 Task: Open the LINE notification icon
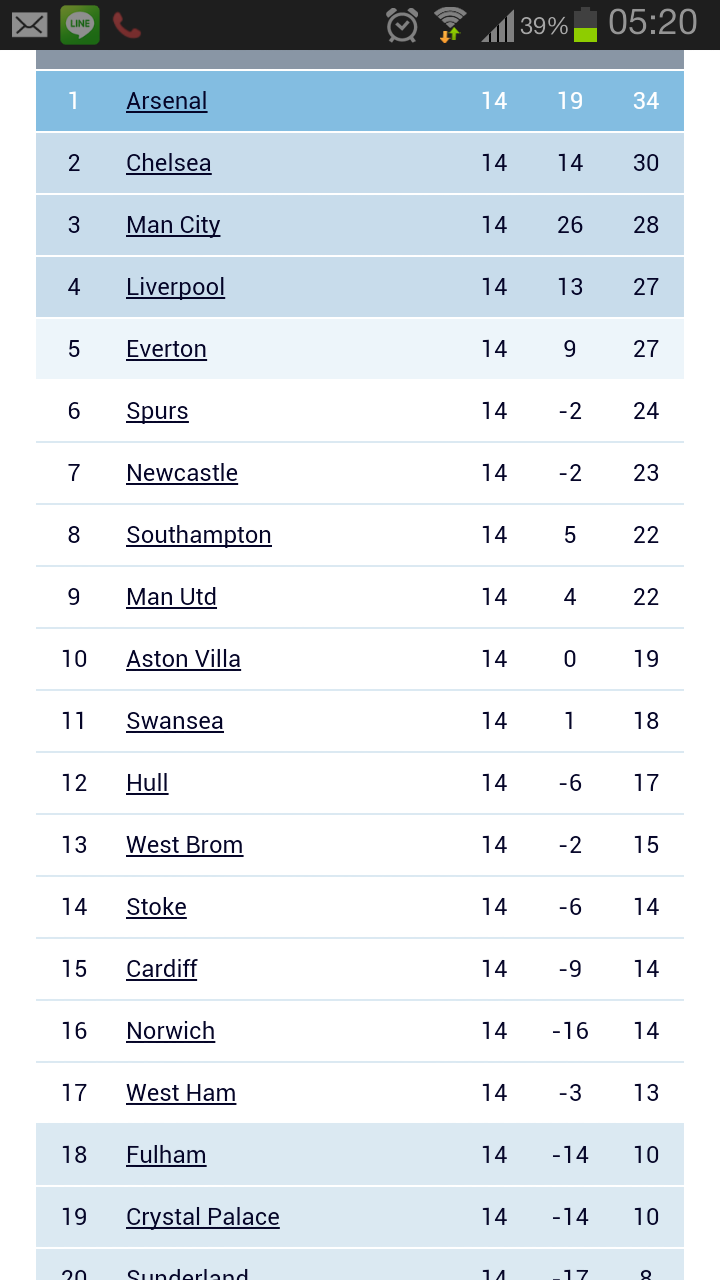click(80, 25)
